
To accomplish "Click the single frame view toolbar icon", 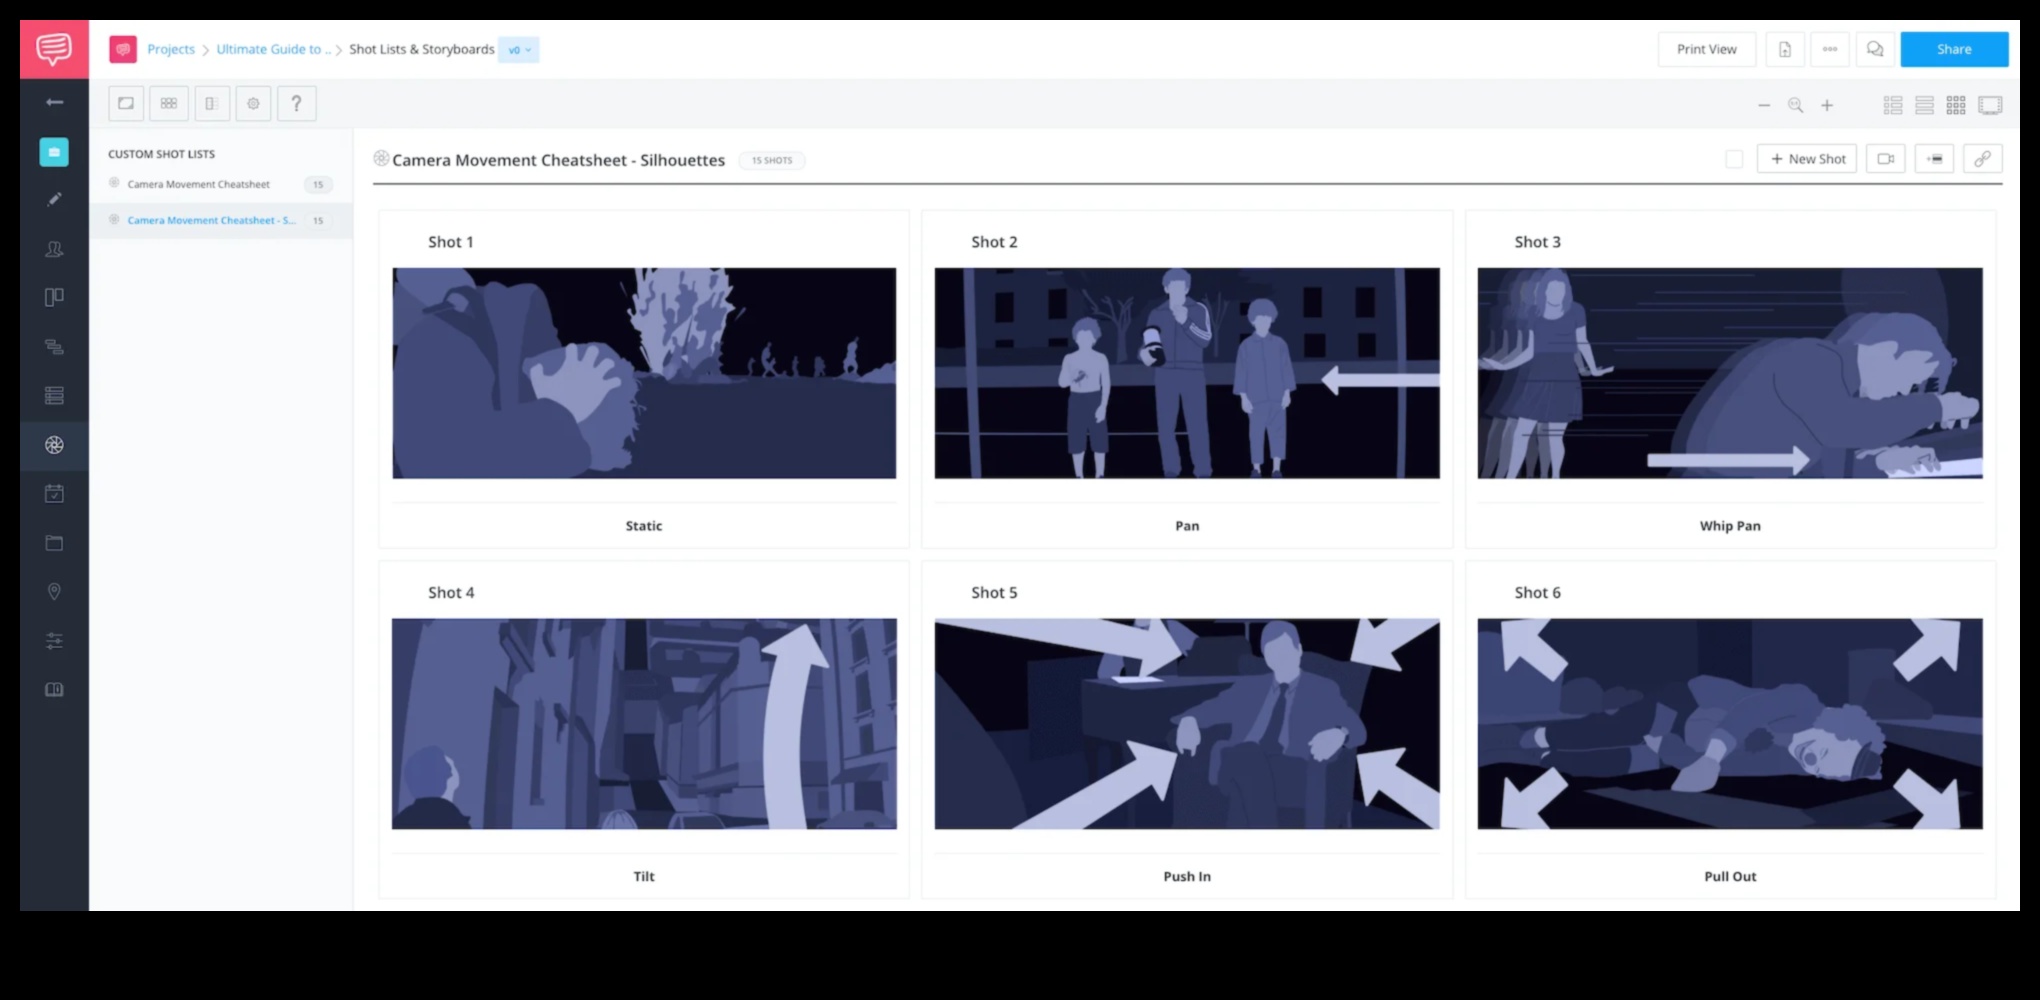I will [126, 103].
